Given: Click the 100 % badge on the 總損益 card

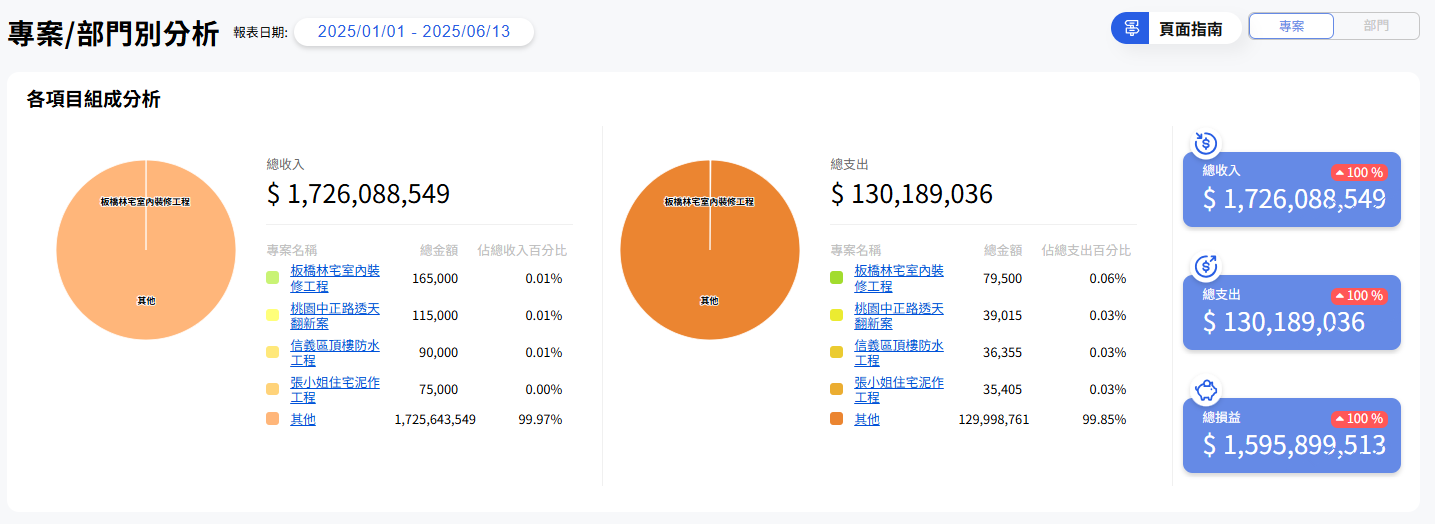Looking at the screenshot, I should 1359,418.
